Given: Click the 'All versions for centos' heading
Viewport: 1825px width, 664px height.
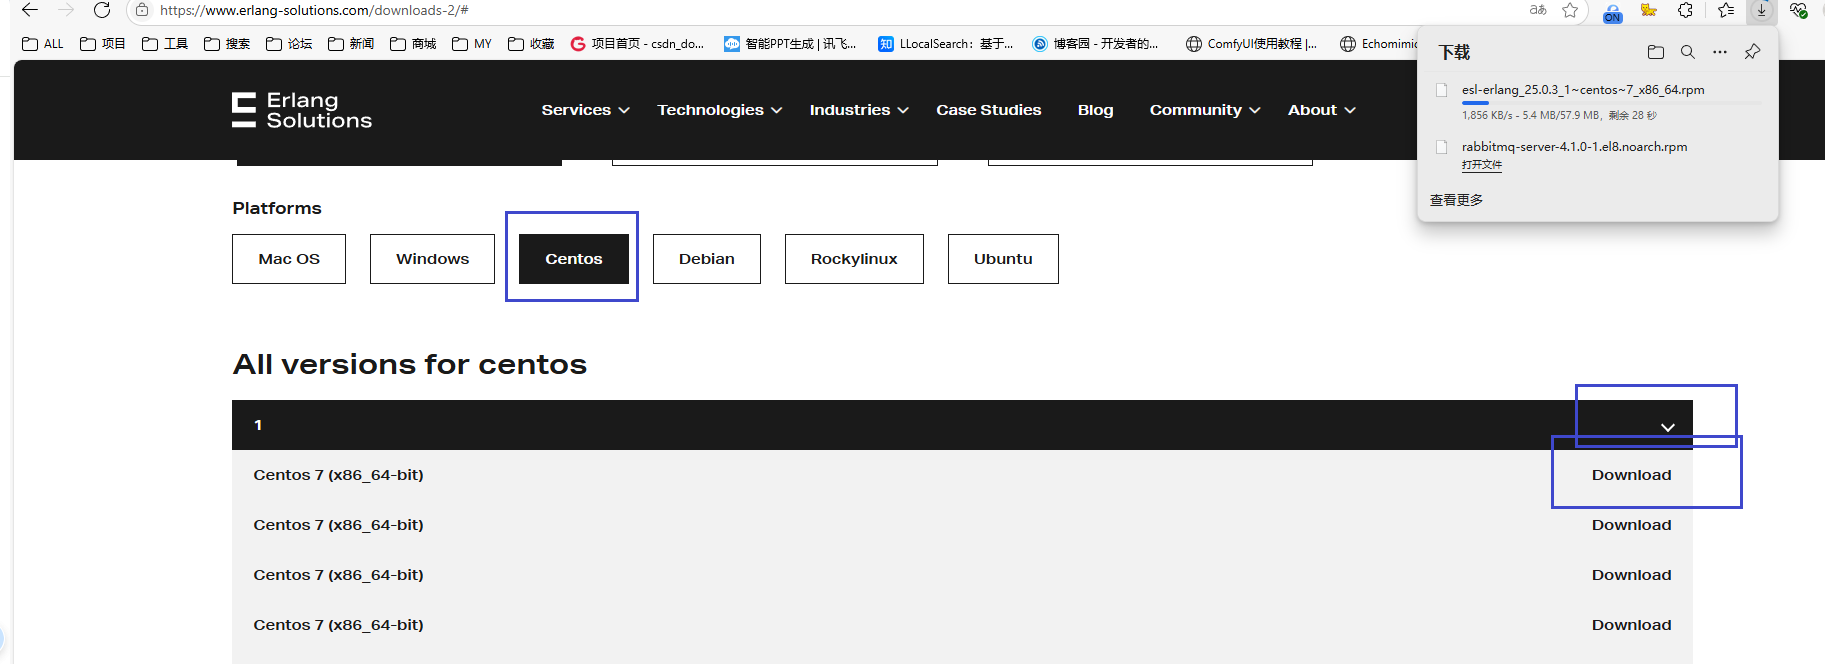Looking at the screenshot, I should (410, 364).
